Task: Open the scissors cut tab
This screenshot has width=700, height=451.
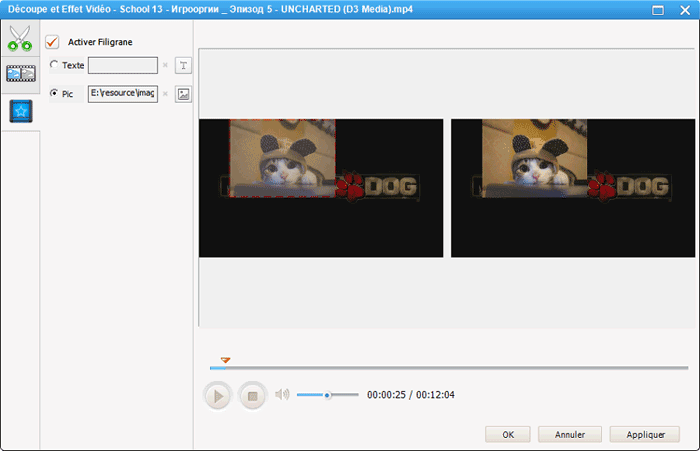Action: (x=20, y=38)
